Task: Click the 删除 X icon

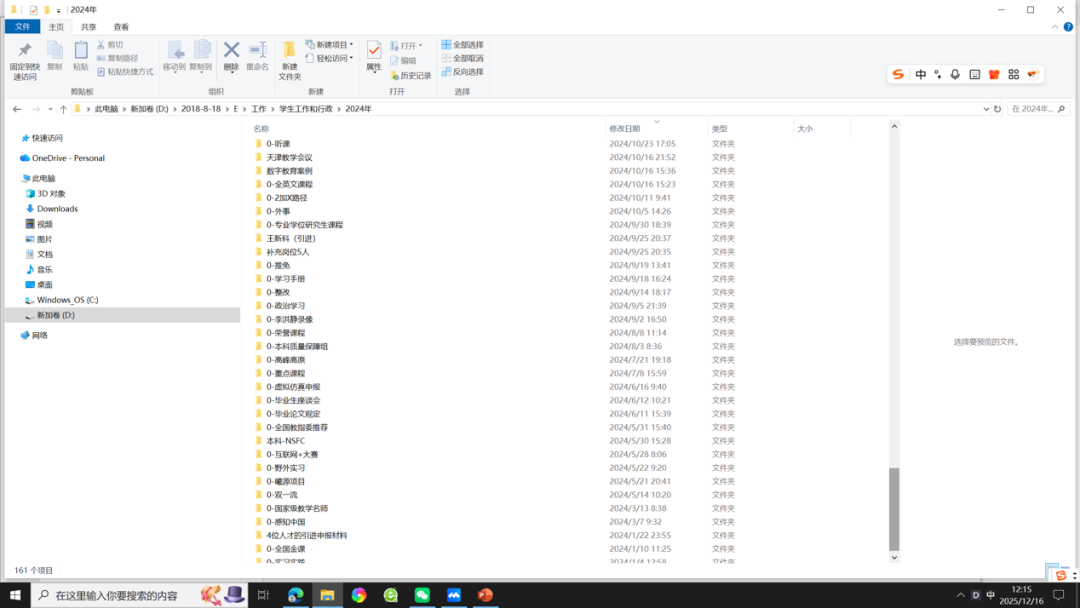Action: point(231,50)
